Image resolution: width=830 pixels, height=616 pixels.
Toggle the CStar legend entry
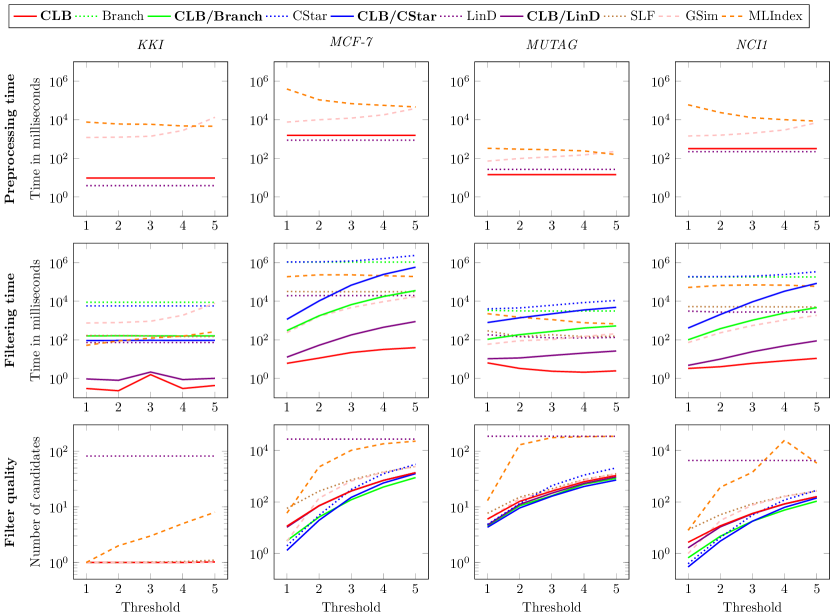coord(313,17)
